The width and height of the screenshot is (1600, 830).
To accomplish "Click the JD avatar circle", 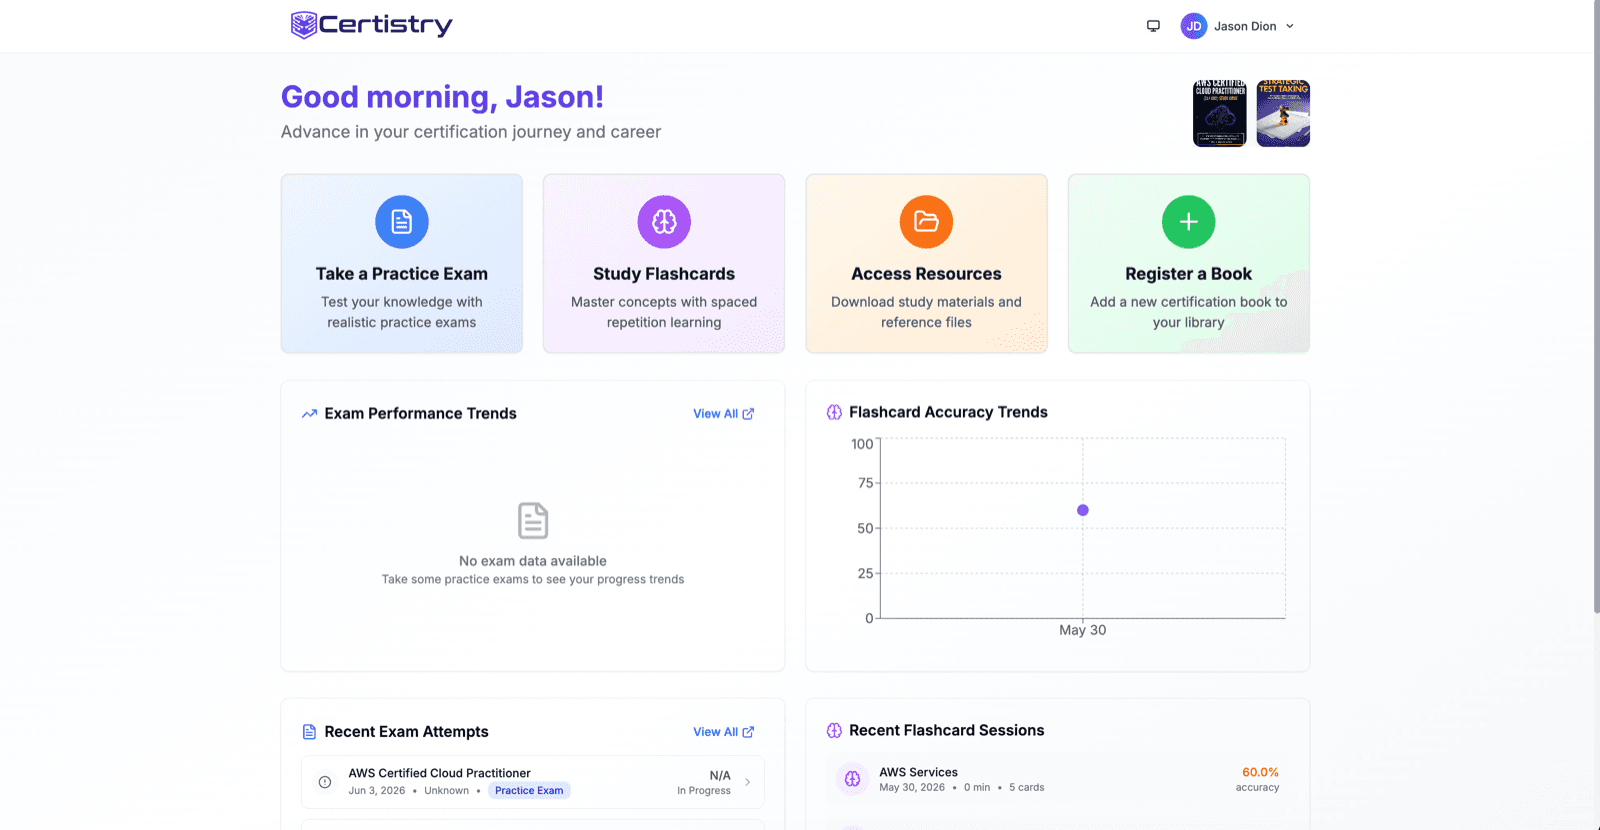I will click(1194, 26).
